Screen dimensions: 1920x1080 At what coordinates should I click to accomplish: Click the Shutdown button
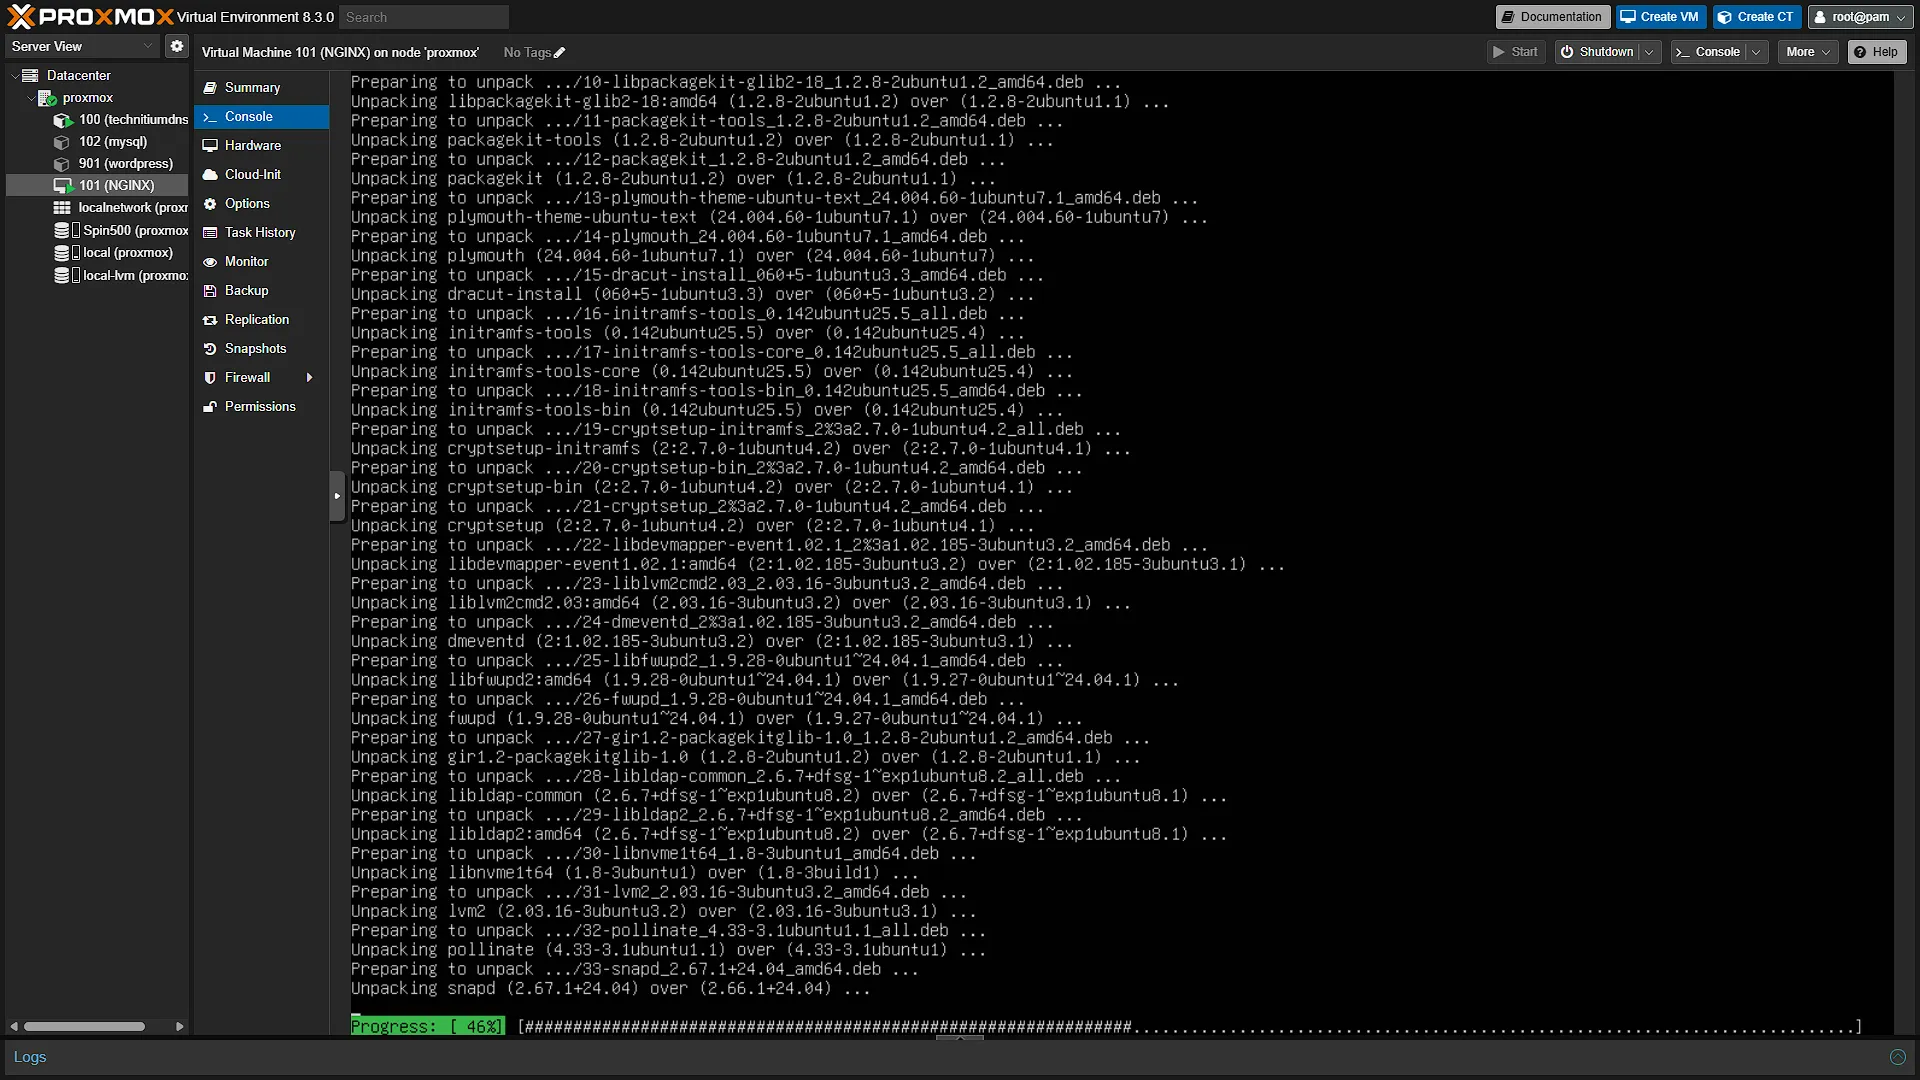click(x=1597, y=52)
